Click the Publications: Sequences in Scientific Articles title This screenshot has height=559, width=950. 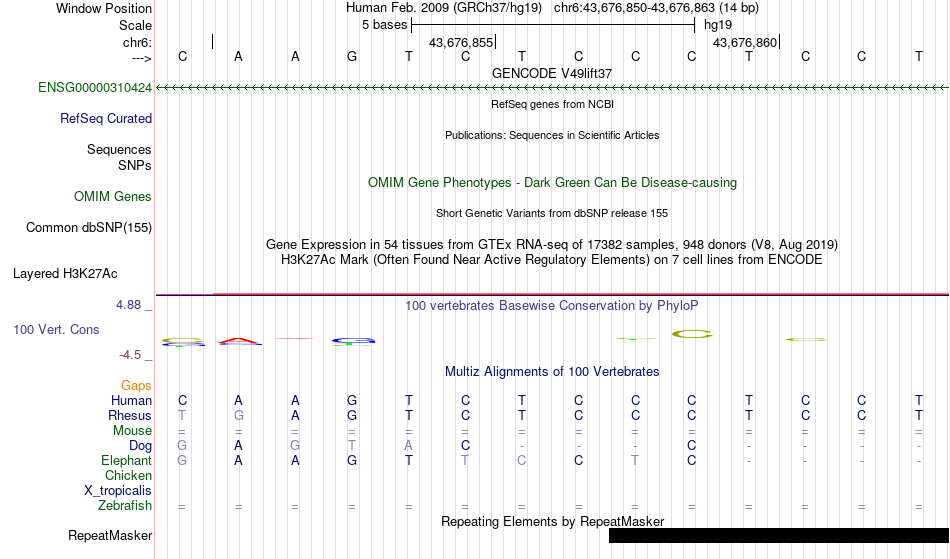click(x=552, y=135)
